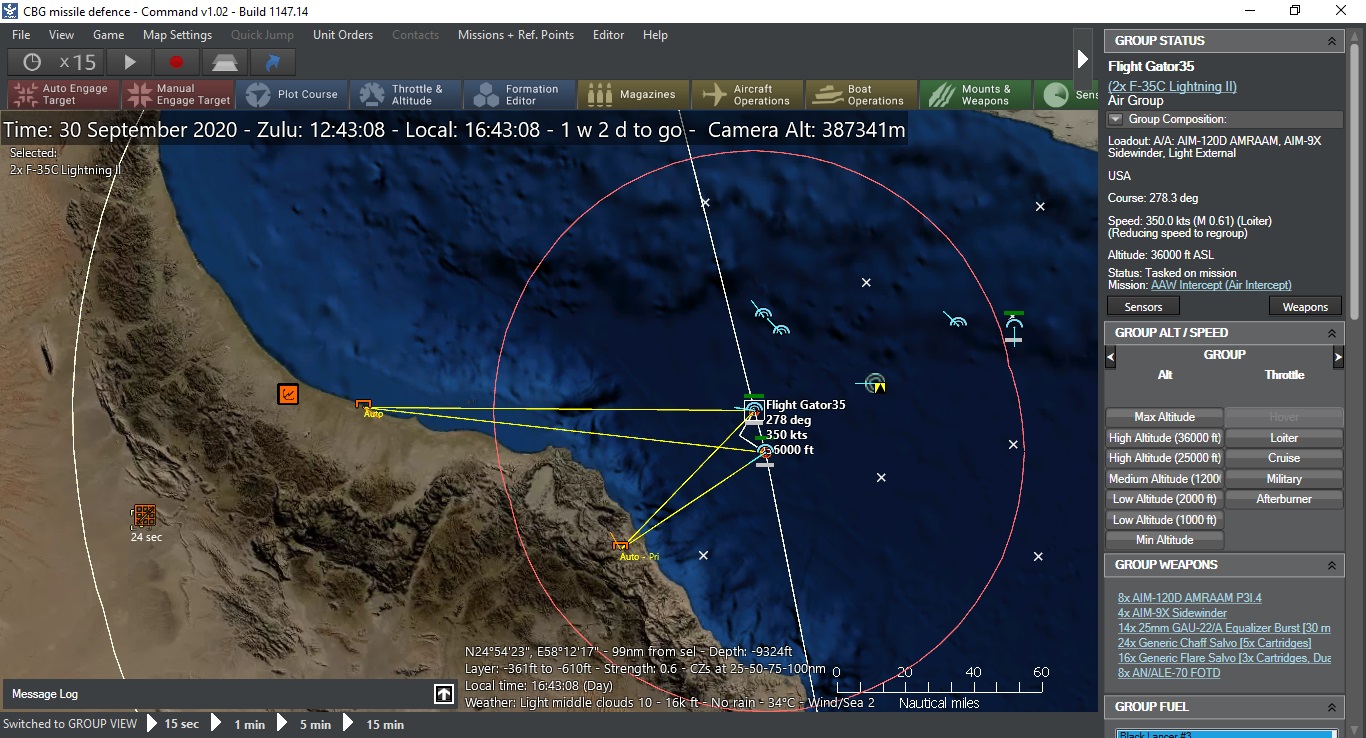Set High Altitude 36000 ft

[x=1165, y=438]
